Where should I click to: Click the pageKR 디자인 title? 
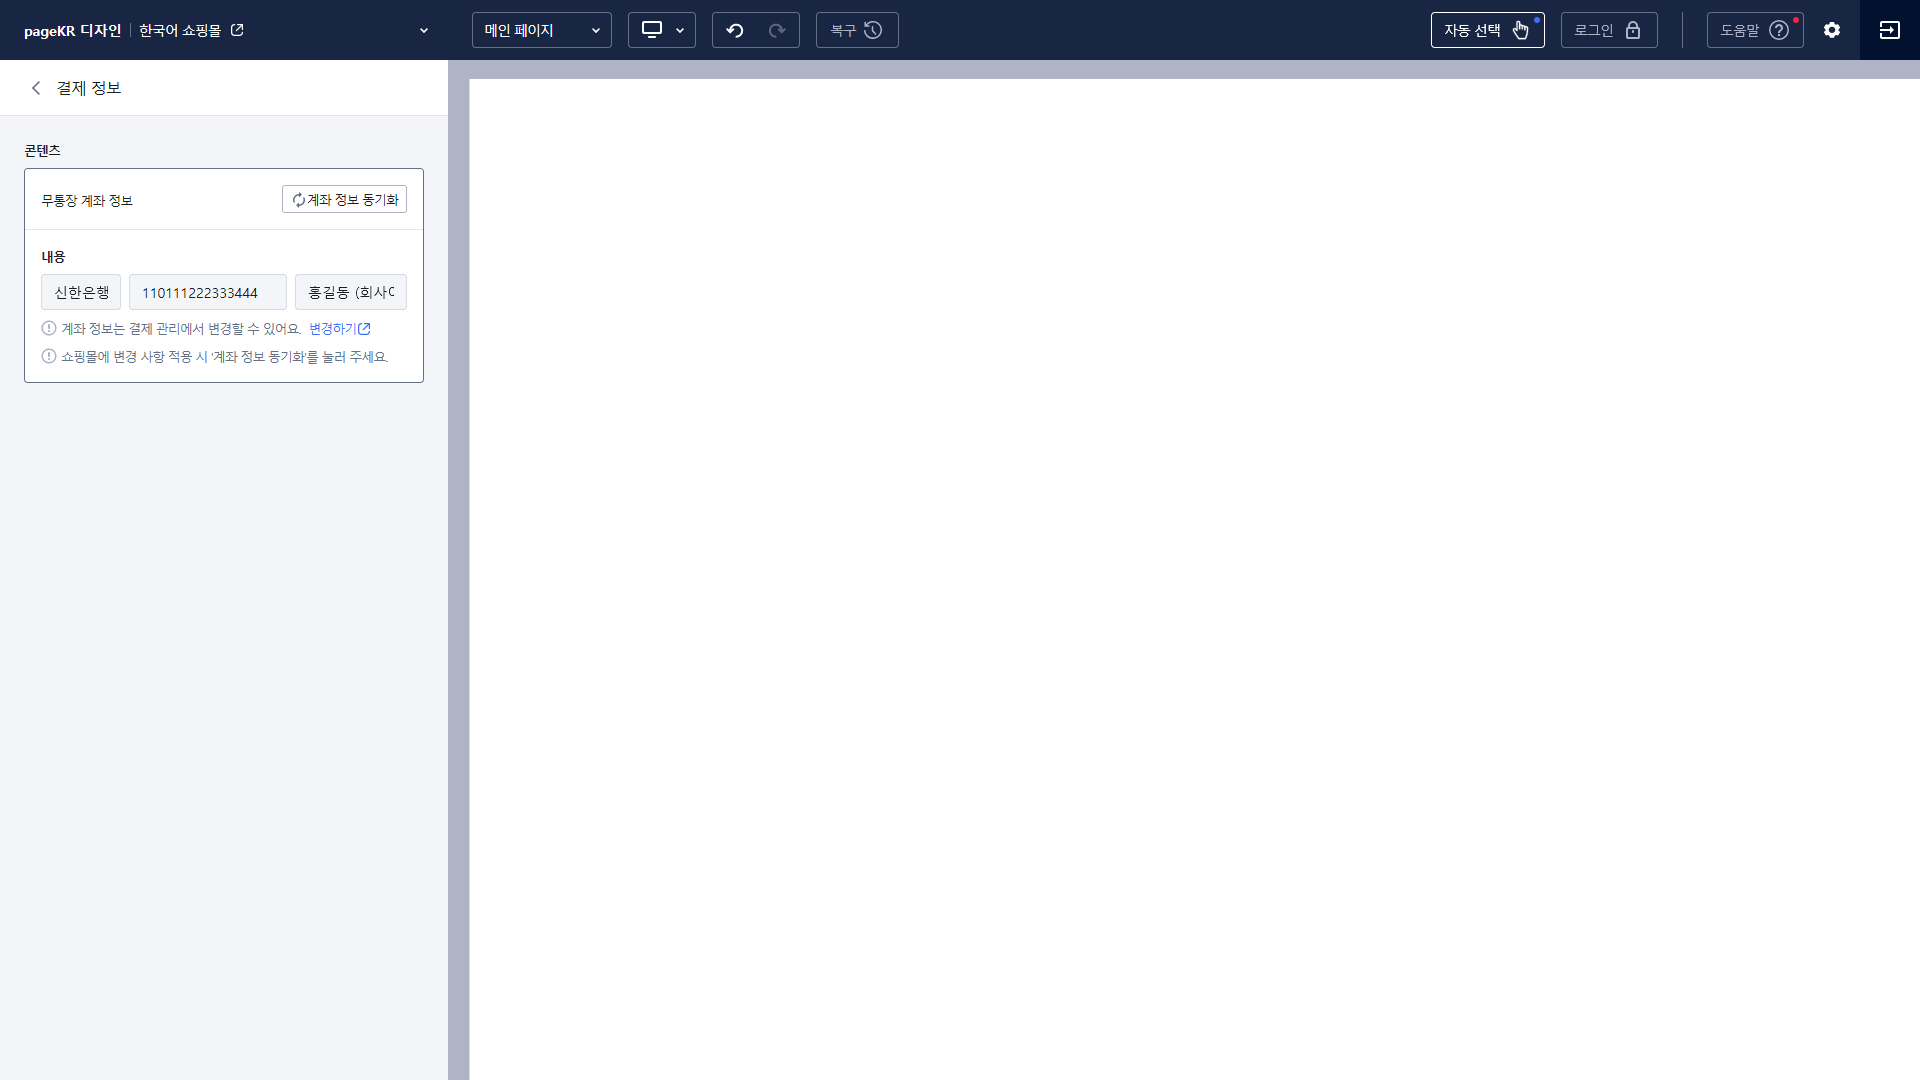72,31
